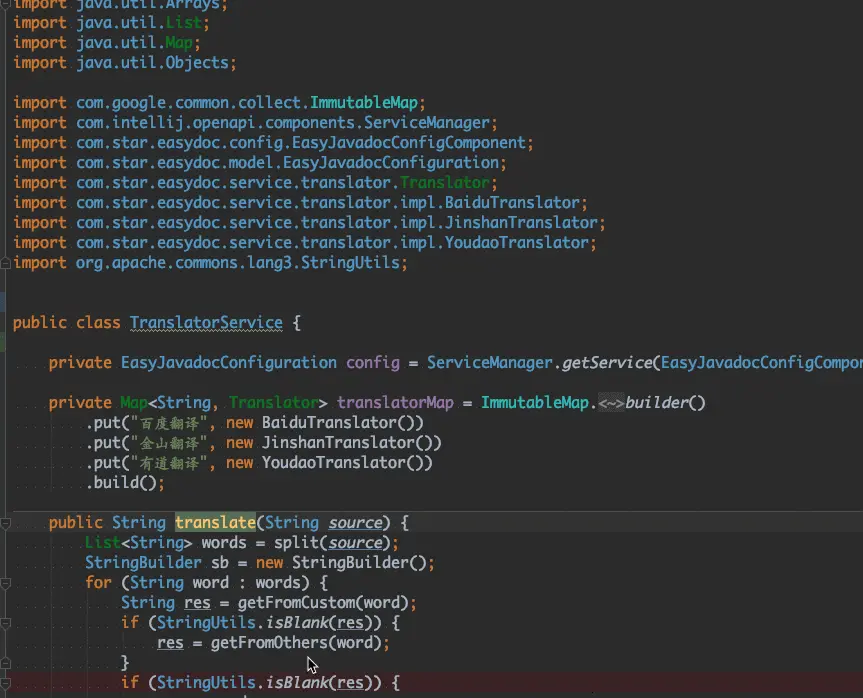This screenshot has height=698, width=863.
Task: Collapse fold marker on the getFromCustom if block
Action: pos(6,623)
